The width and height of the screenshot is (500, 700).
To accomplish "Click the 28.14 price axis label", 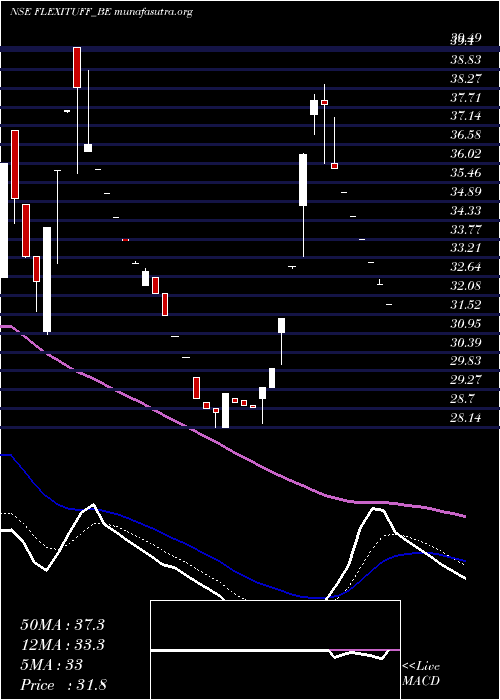I will coord(466,418).
